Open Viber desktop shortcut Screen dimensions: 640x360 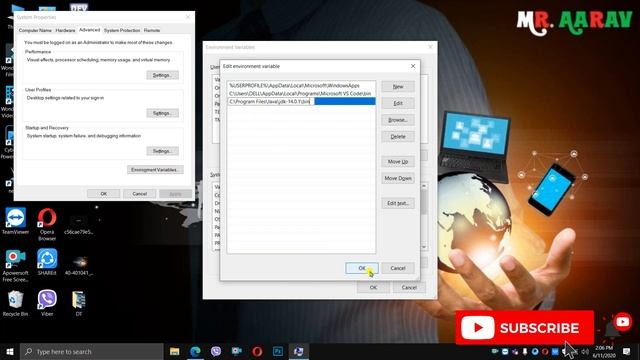coord(47,304)
